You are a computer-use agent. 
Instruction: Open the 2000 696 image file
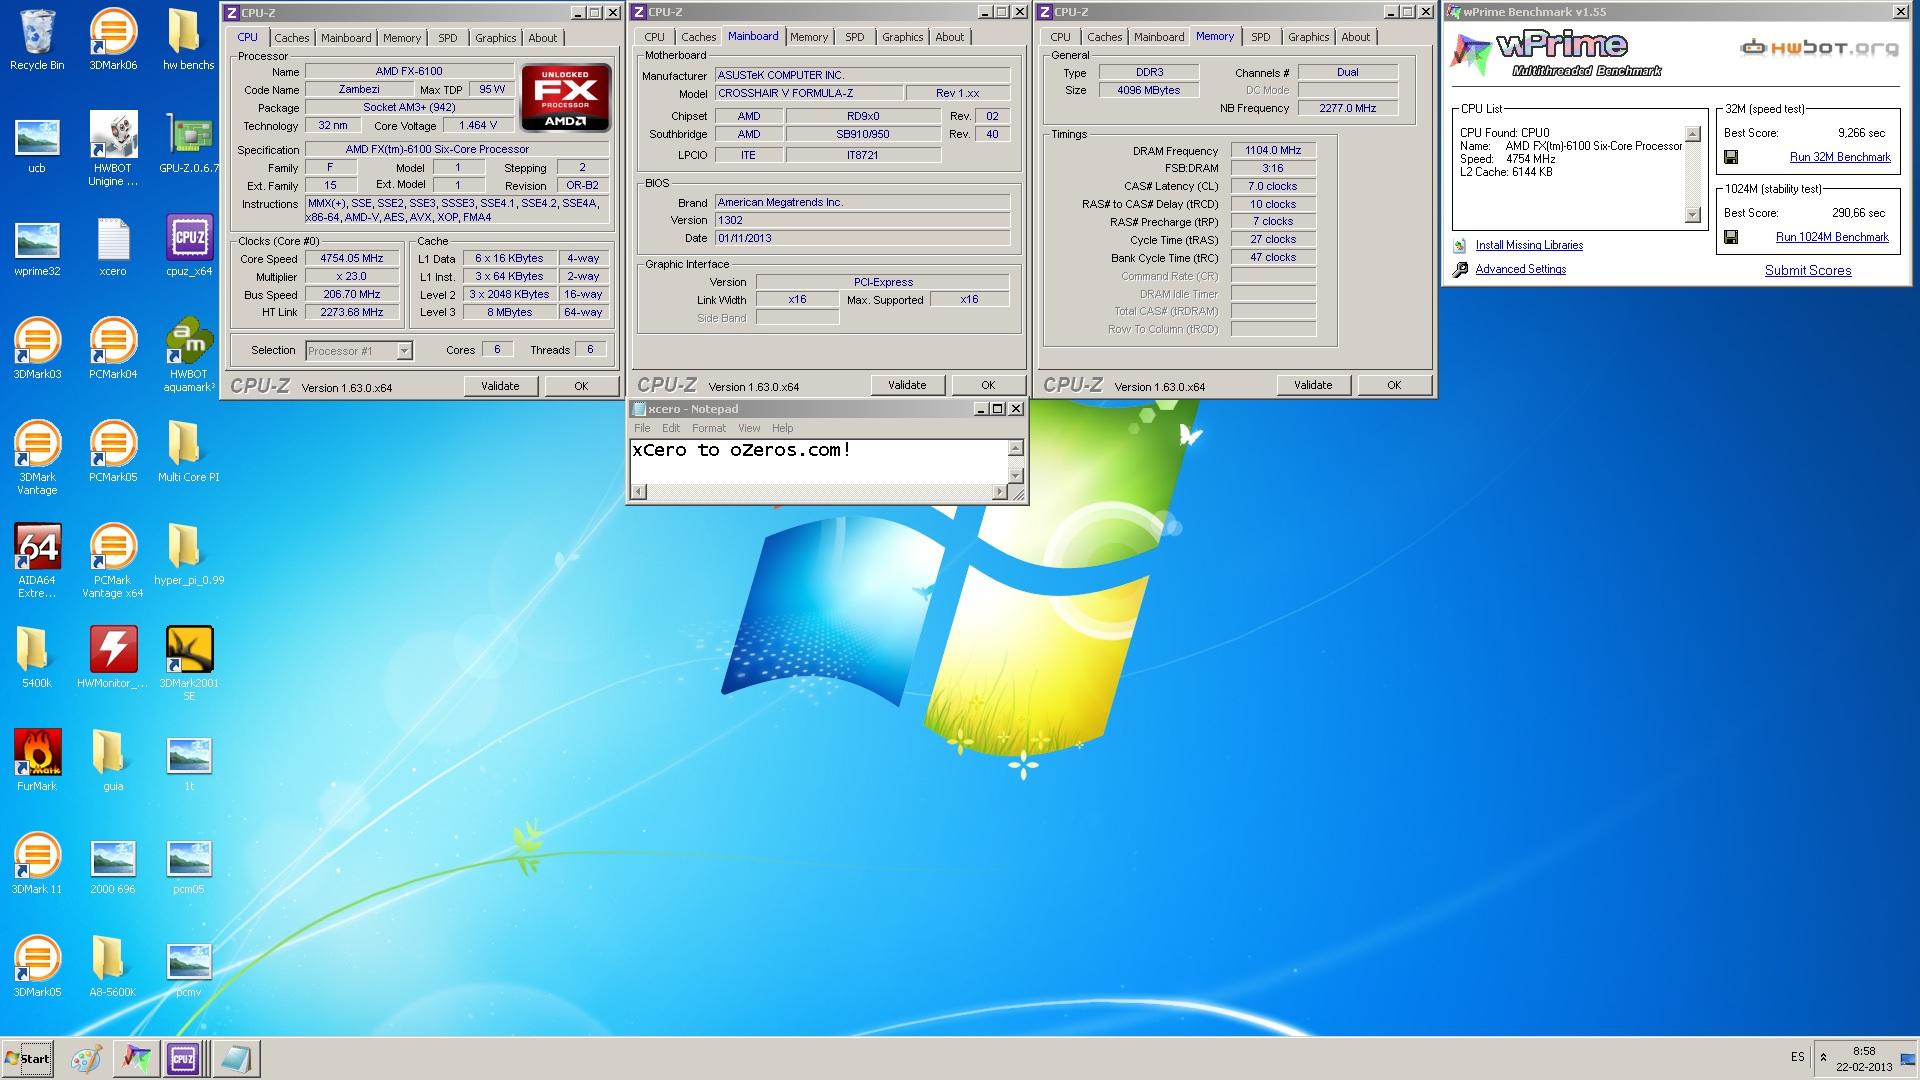tap(113, 864)
